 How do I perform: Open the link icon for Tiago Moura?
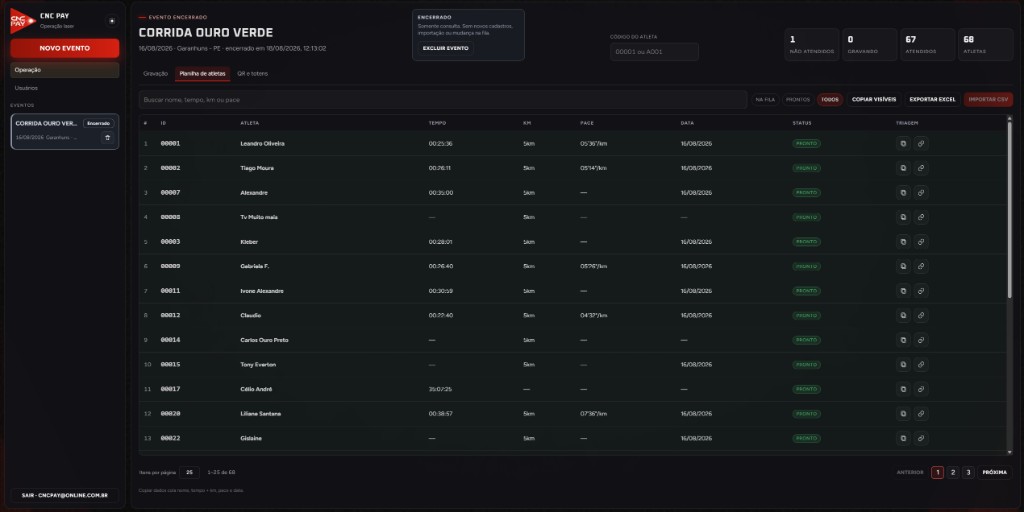coord(921,168)
